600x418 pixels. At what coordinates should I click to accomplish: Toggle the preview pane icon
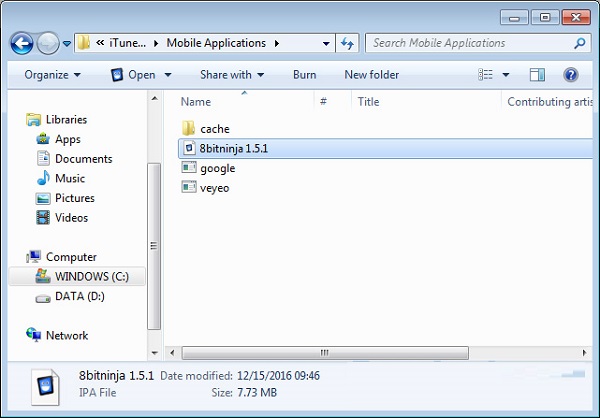[537, 75]
